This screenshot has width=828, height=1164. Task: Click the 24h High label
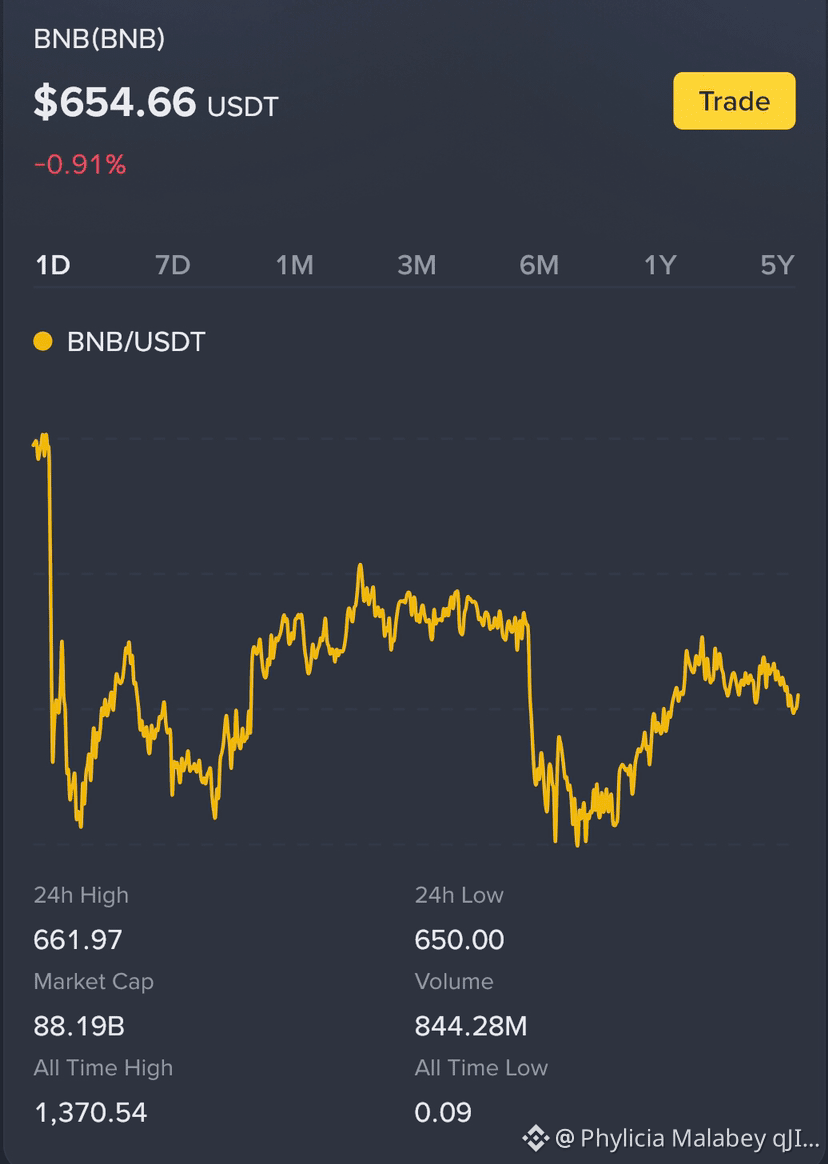click(x=81, y=895)
